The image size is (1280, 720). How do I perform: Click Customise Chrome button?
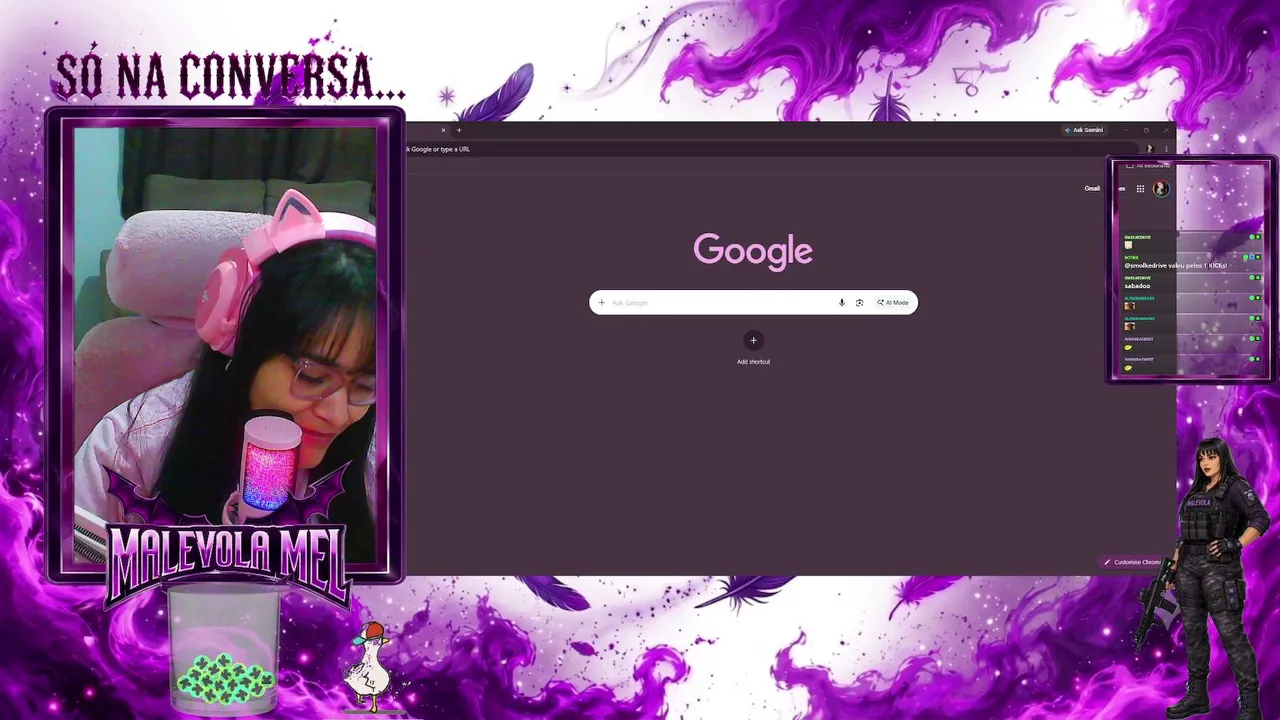[x=1132, y=562]
